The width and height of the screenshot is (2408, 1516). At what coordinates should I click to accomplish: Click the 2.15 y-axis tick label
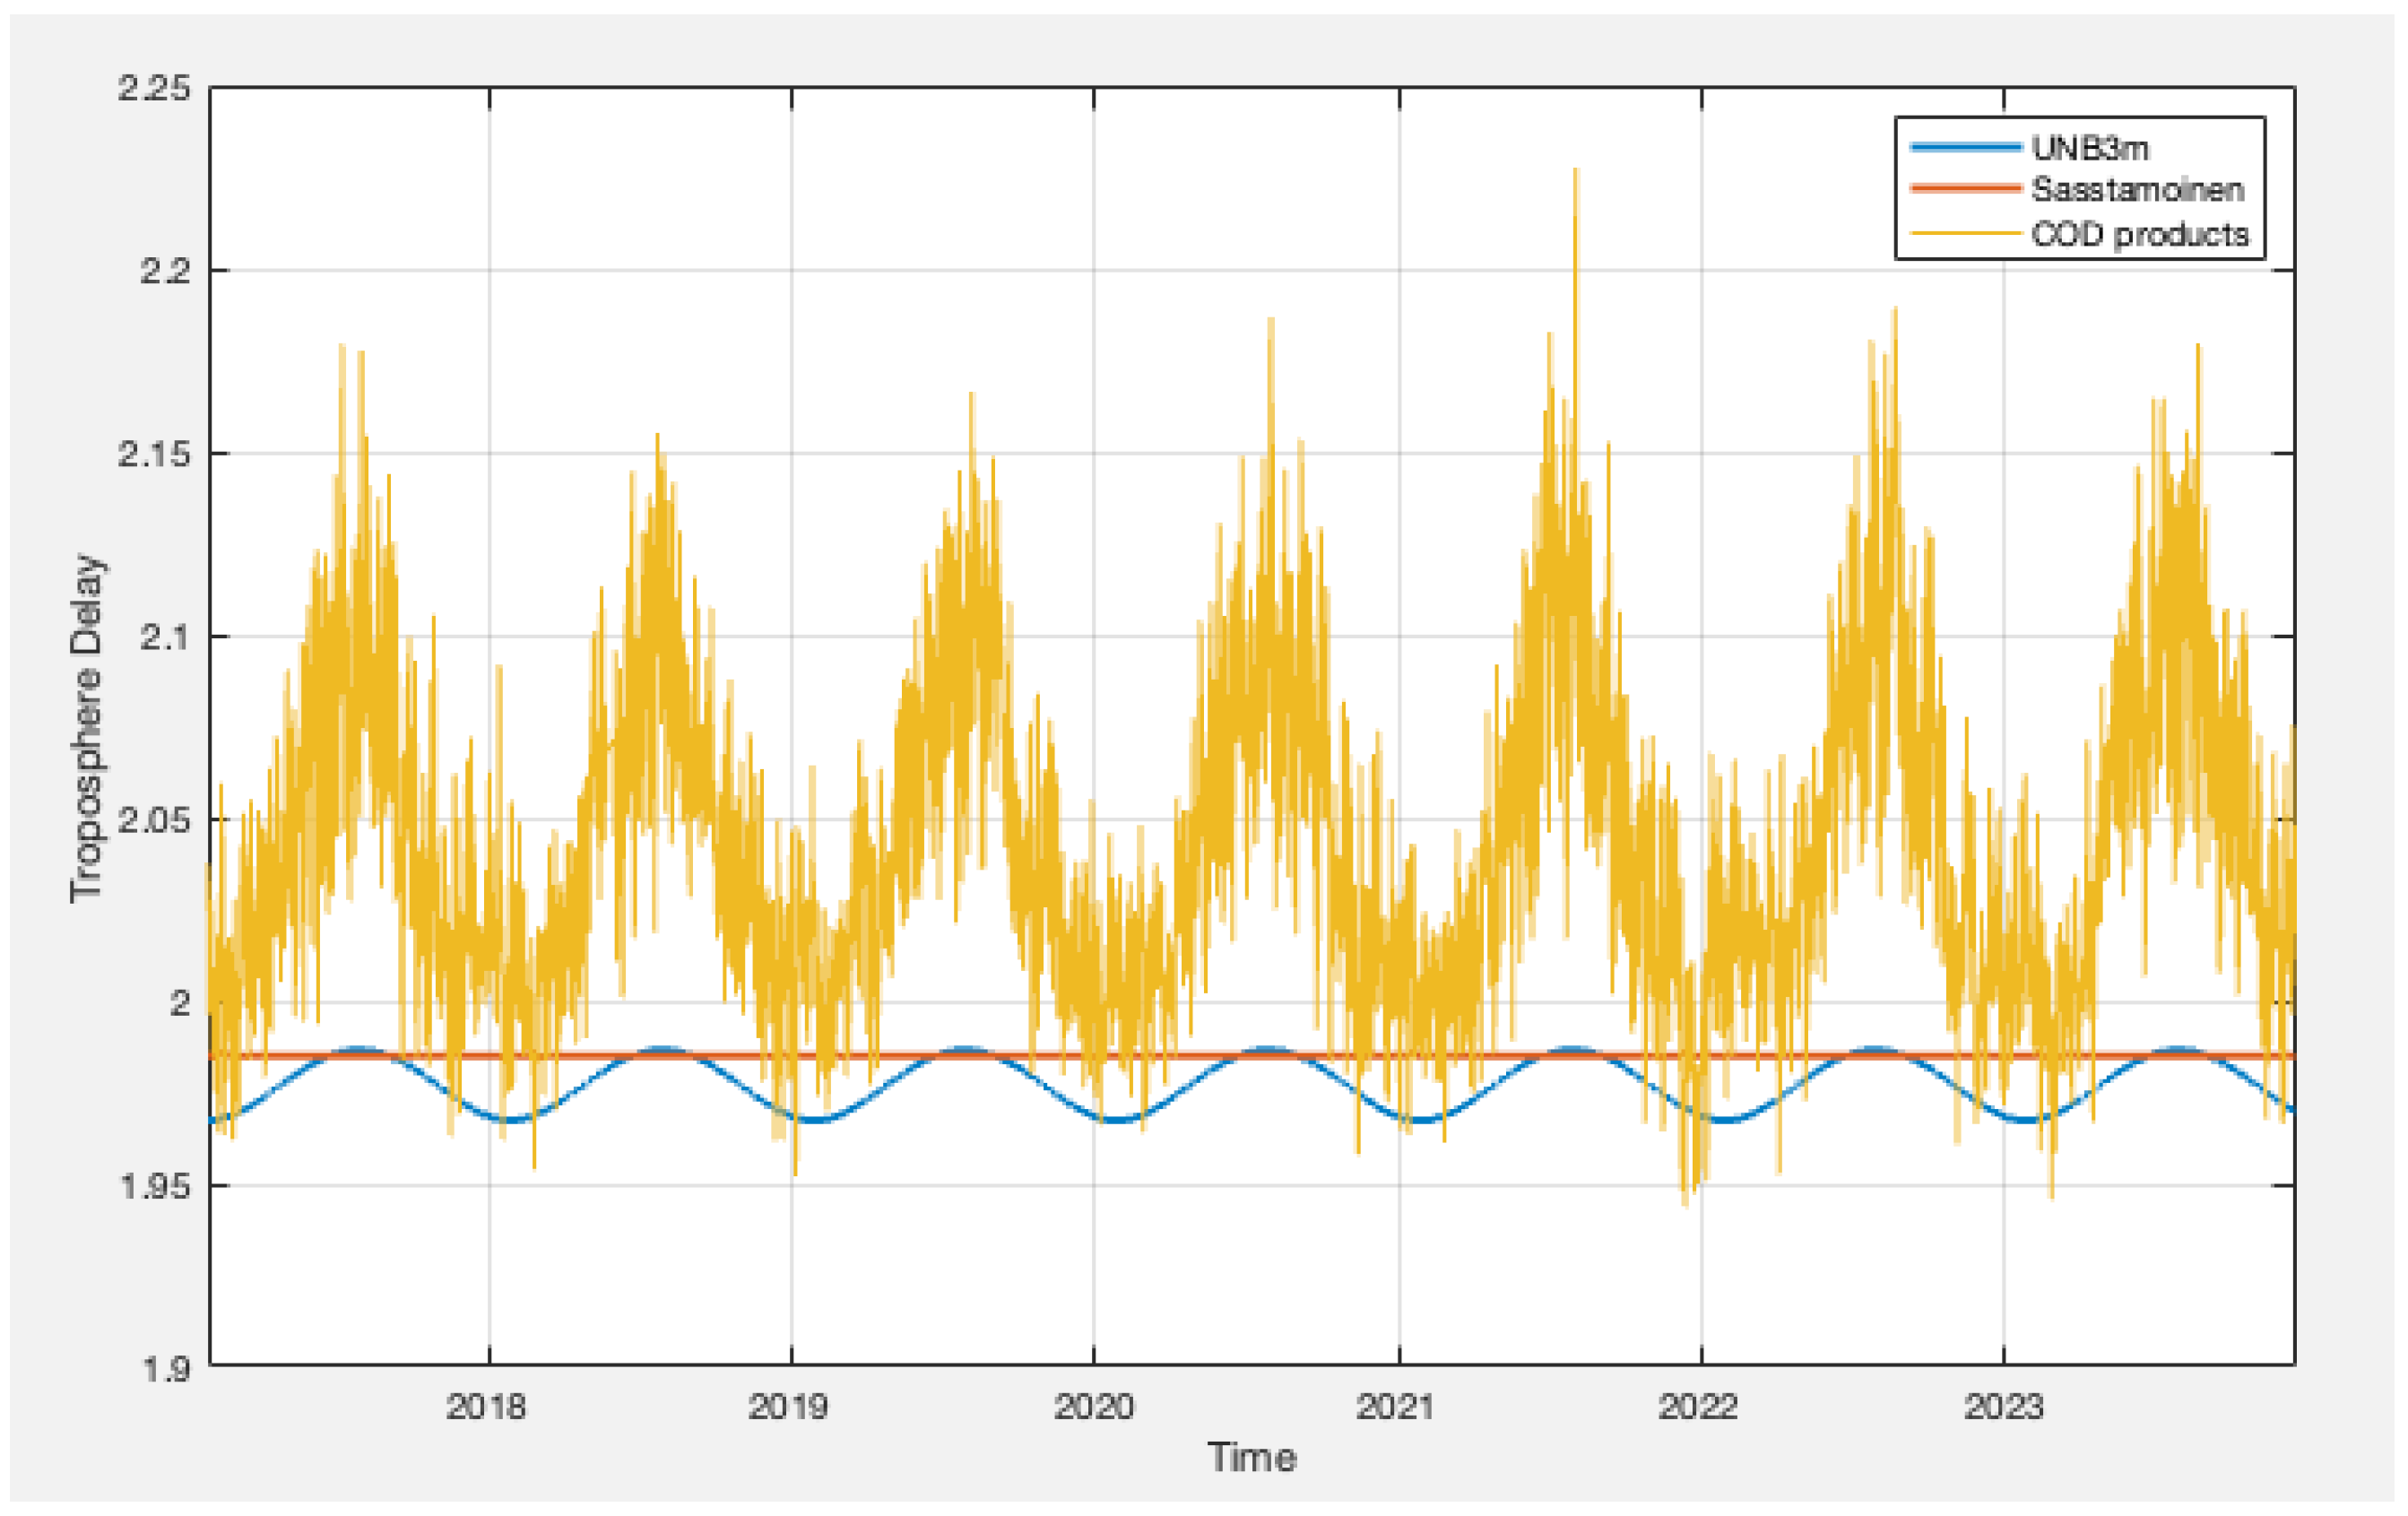[154, 453]
